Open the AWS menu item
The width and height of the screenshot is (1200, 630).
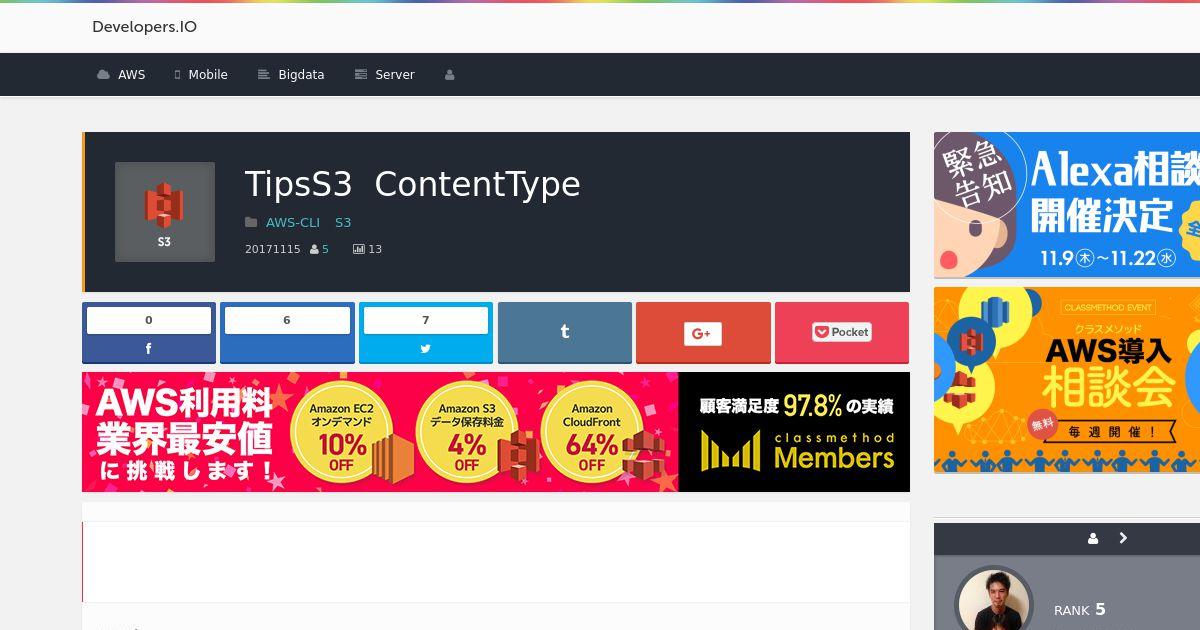coord(121,75)
